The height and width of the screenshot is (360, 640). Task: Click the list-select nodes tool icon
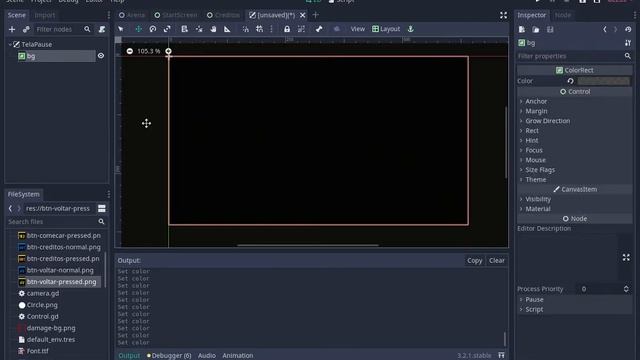click(184, 29)
